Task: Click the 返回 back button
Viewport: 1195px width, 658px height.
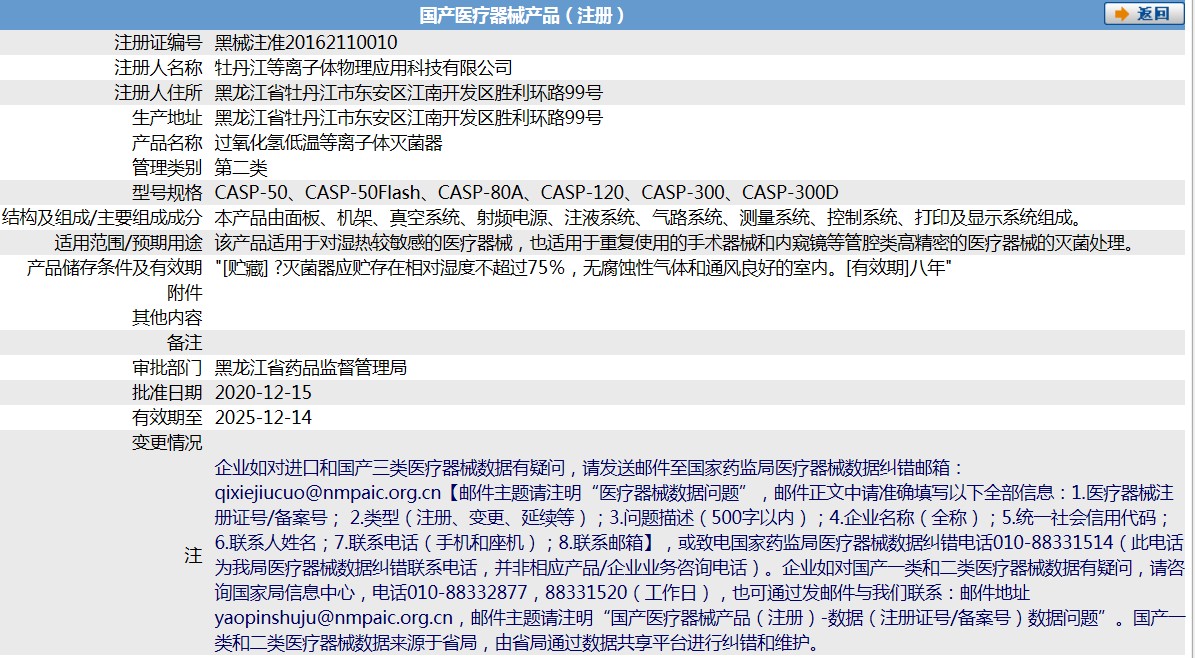Action: coord(1144,14)
